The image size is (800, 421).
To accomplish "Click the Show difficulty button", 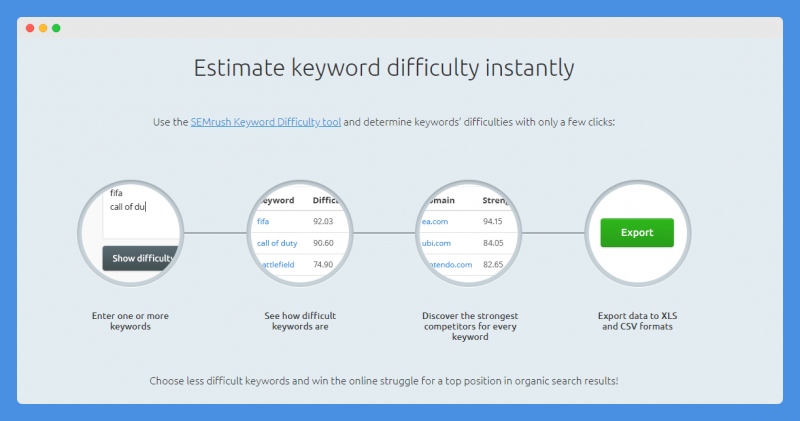I will point(141,258).
